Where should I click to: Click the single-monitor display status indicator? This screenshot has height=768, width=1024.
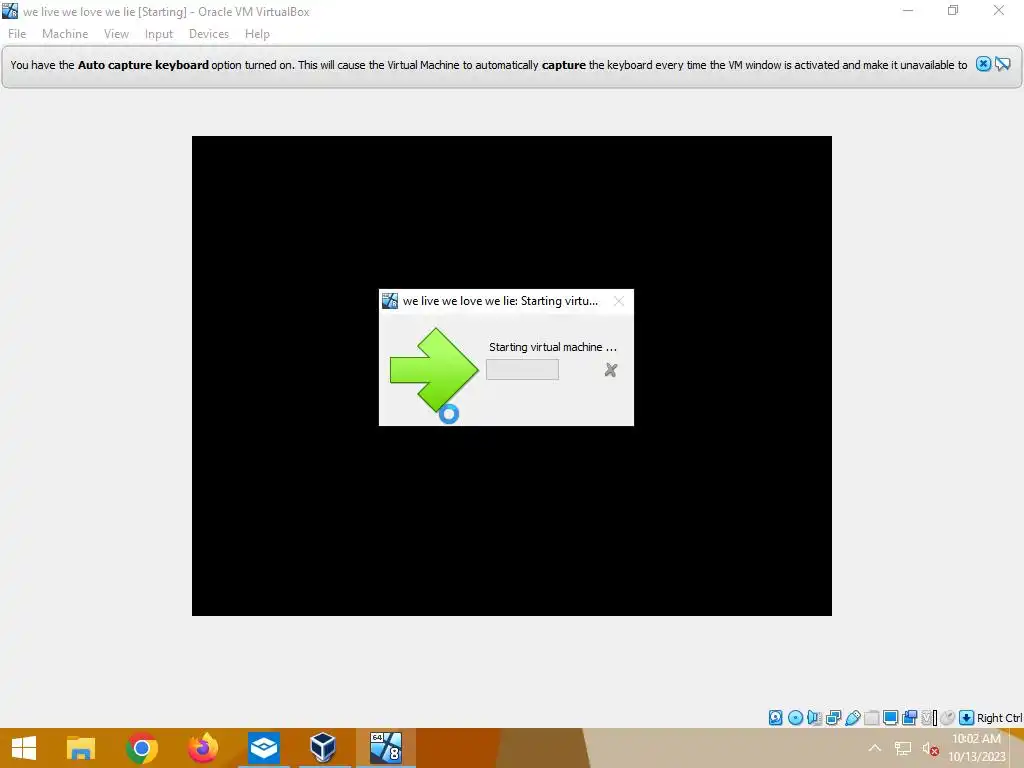[x=890, y=718]
